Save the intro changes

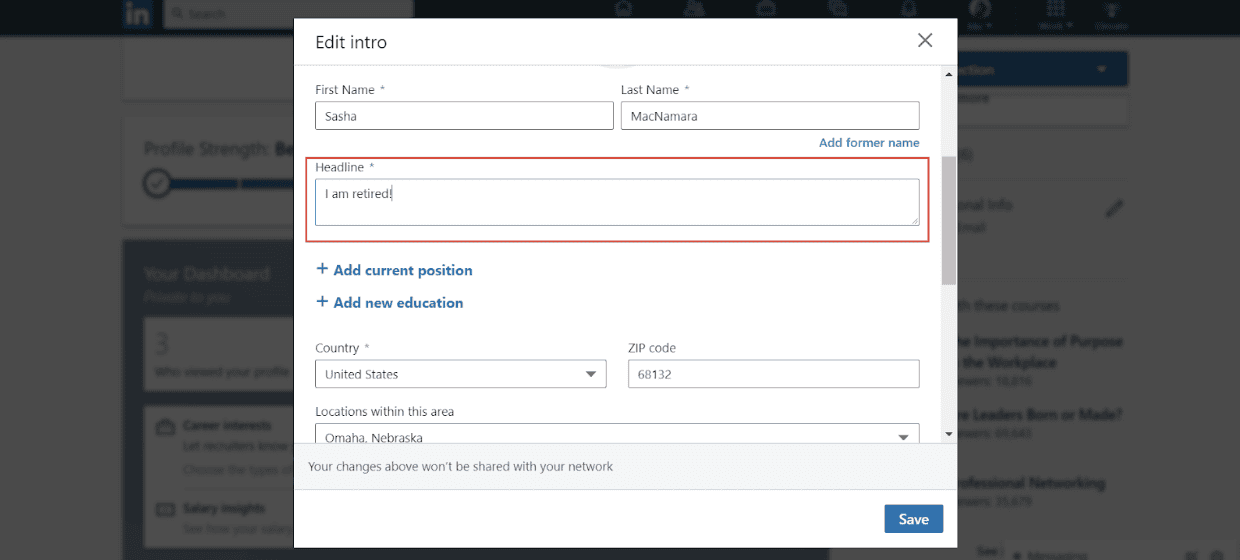tap(913, 519)
